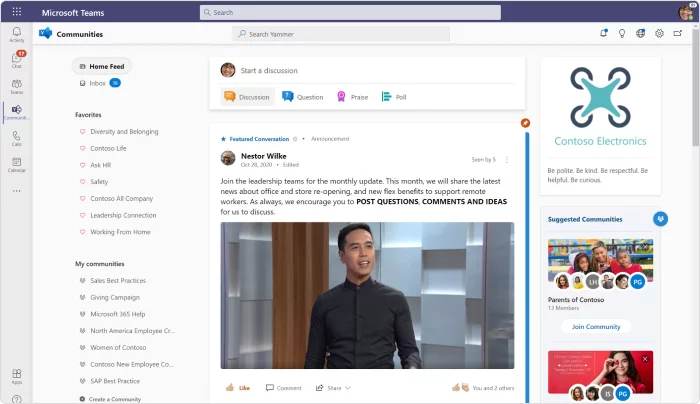Open Apps store in left rail
700x404 pixels.
click(x=17, y=376)
